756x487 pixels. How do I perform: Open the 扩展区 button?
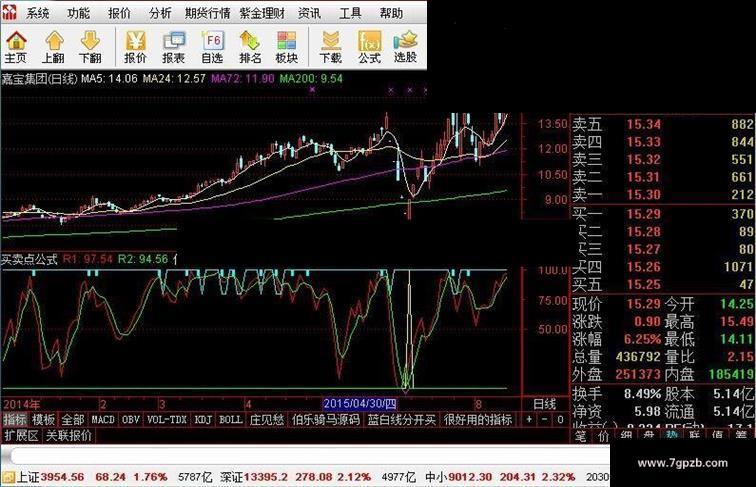coord(21,435)
